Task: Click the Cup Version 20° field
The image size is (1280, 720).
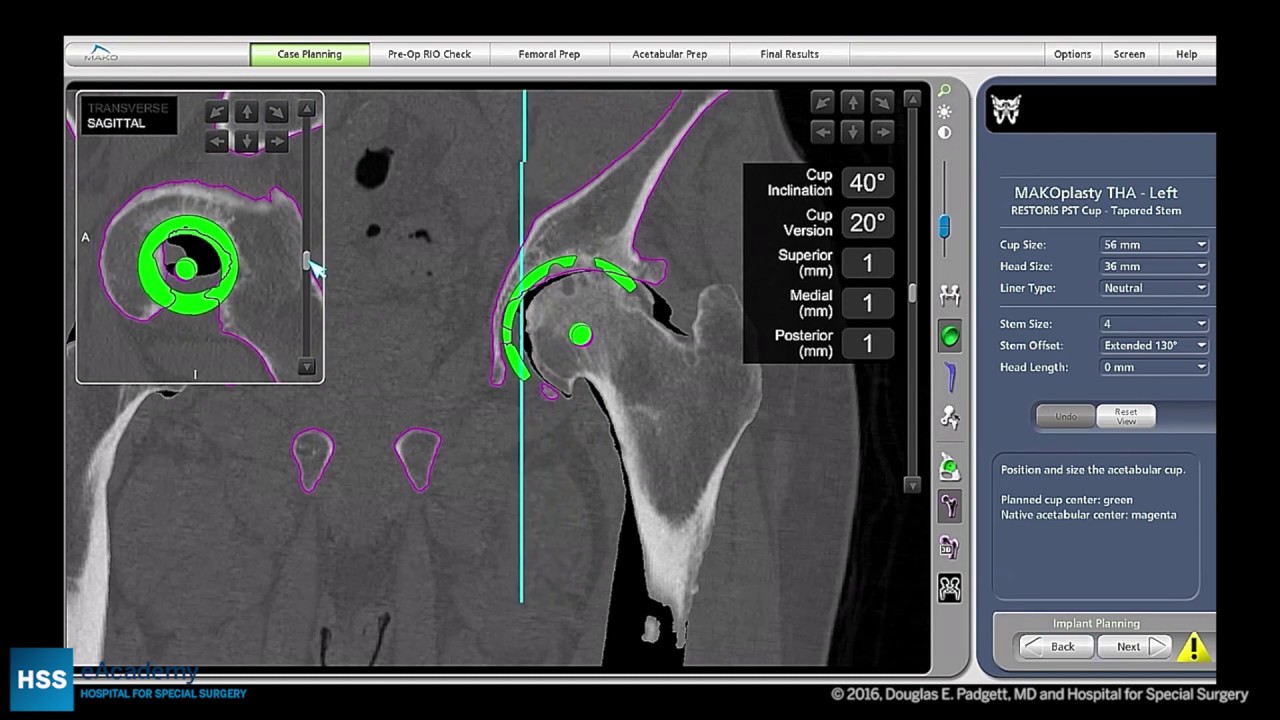Action: (867, 222)
